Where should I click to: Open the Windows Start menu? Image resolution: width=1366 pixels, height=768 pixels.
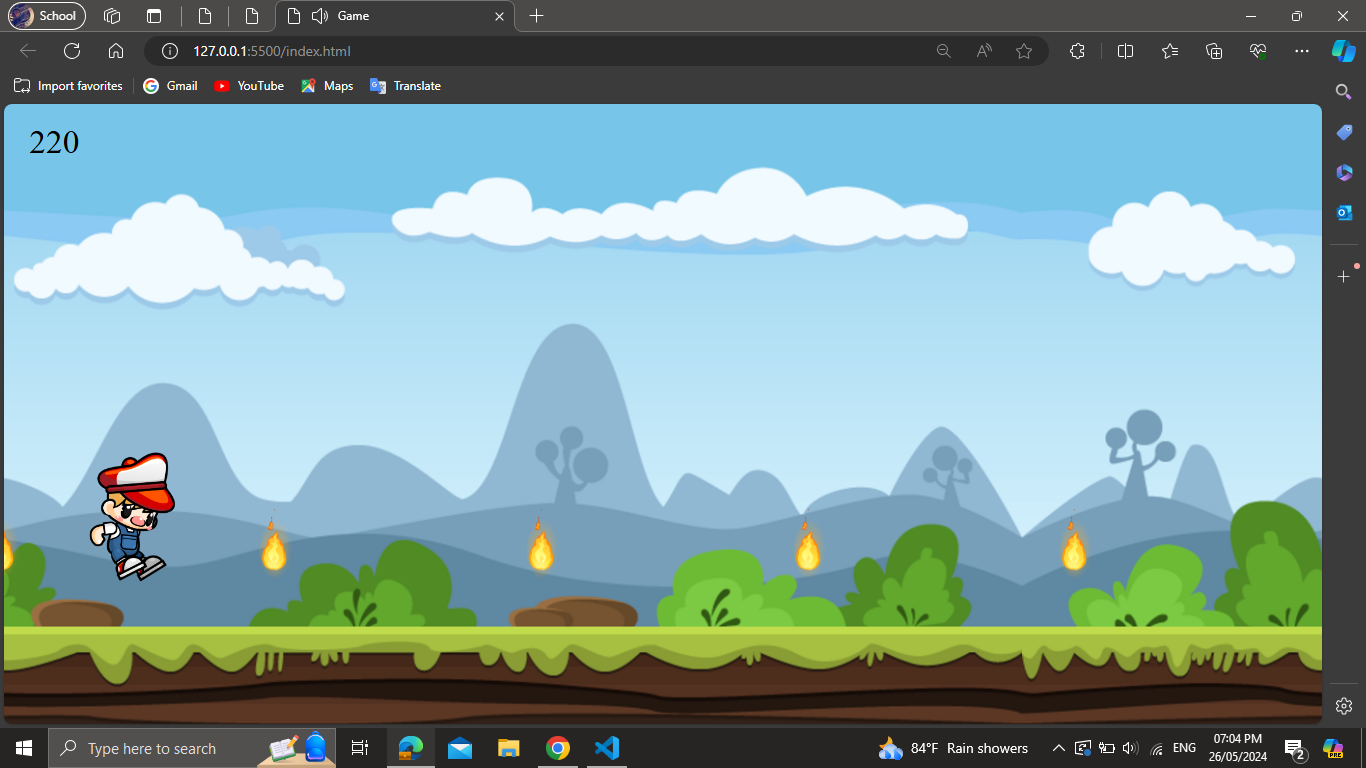pyautogui.click(x=24, y=748)
